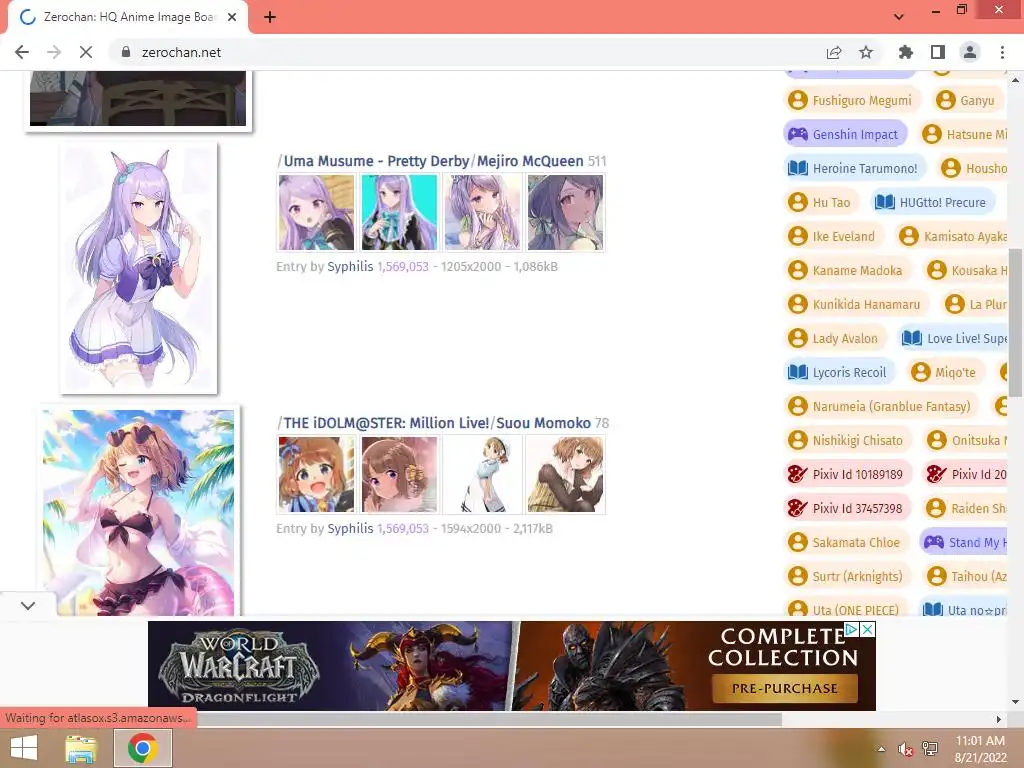Viewport: 1024px width, 768px height.
Task: Open Pixiv Id 10189189 artist tag
Action: [x=847, y=473]
